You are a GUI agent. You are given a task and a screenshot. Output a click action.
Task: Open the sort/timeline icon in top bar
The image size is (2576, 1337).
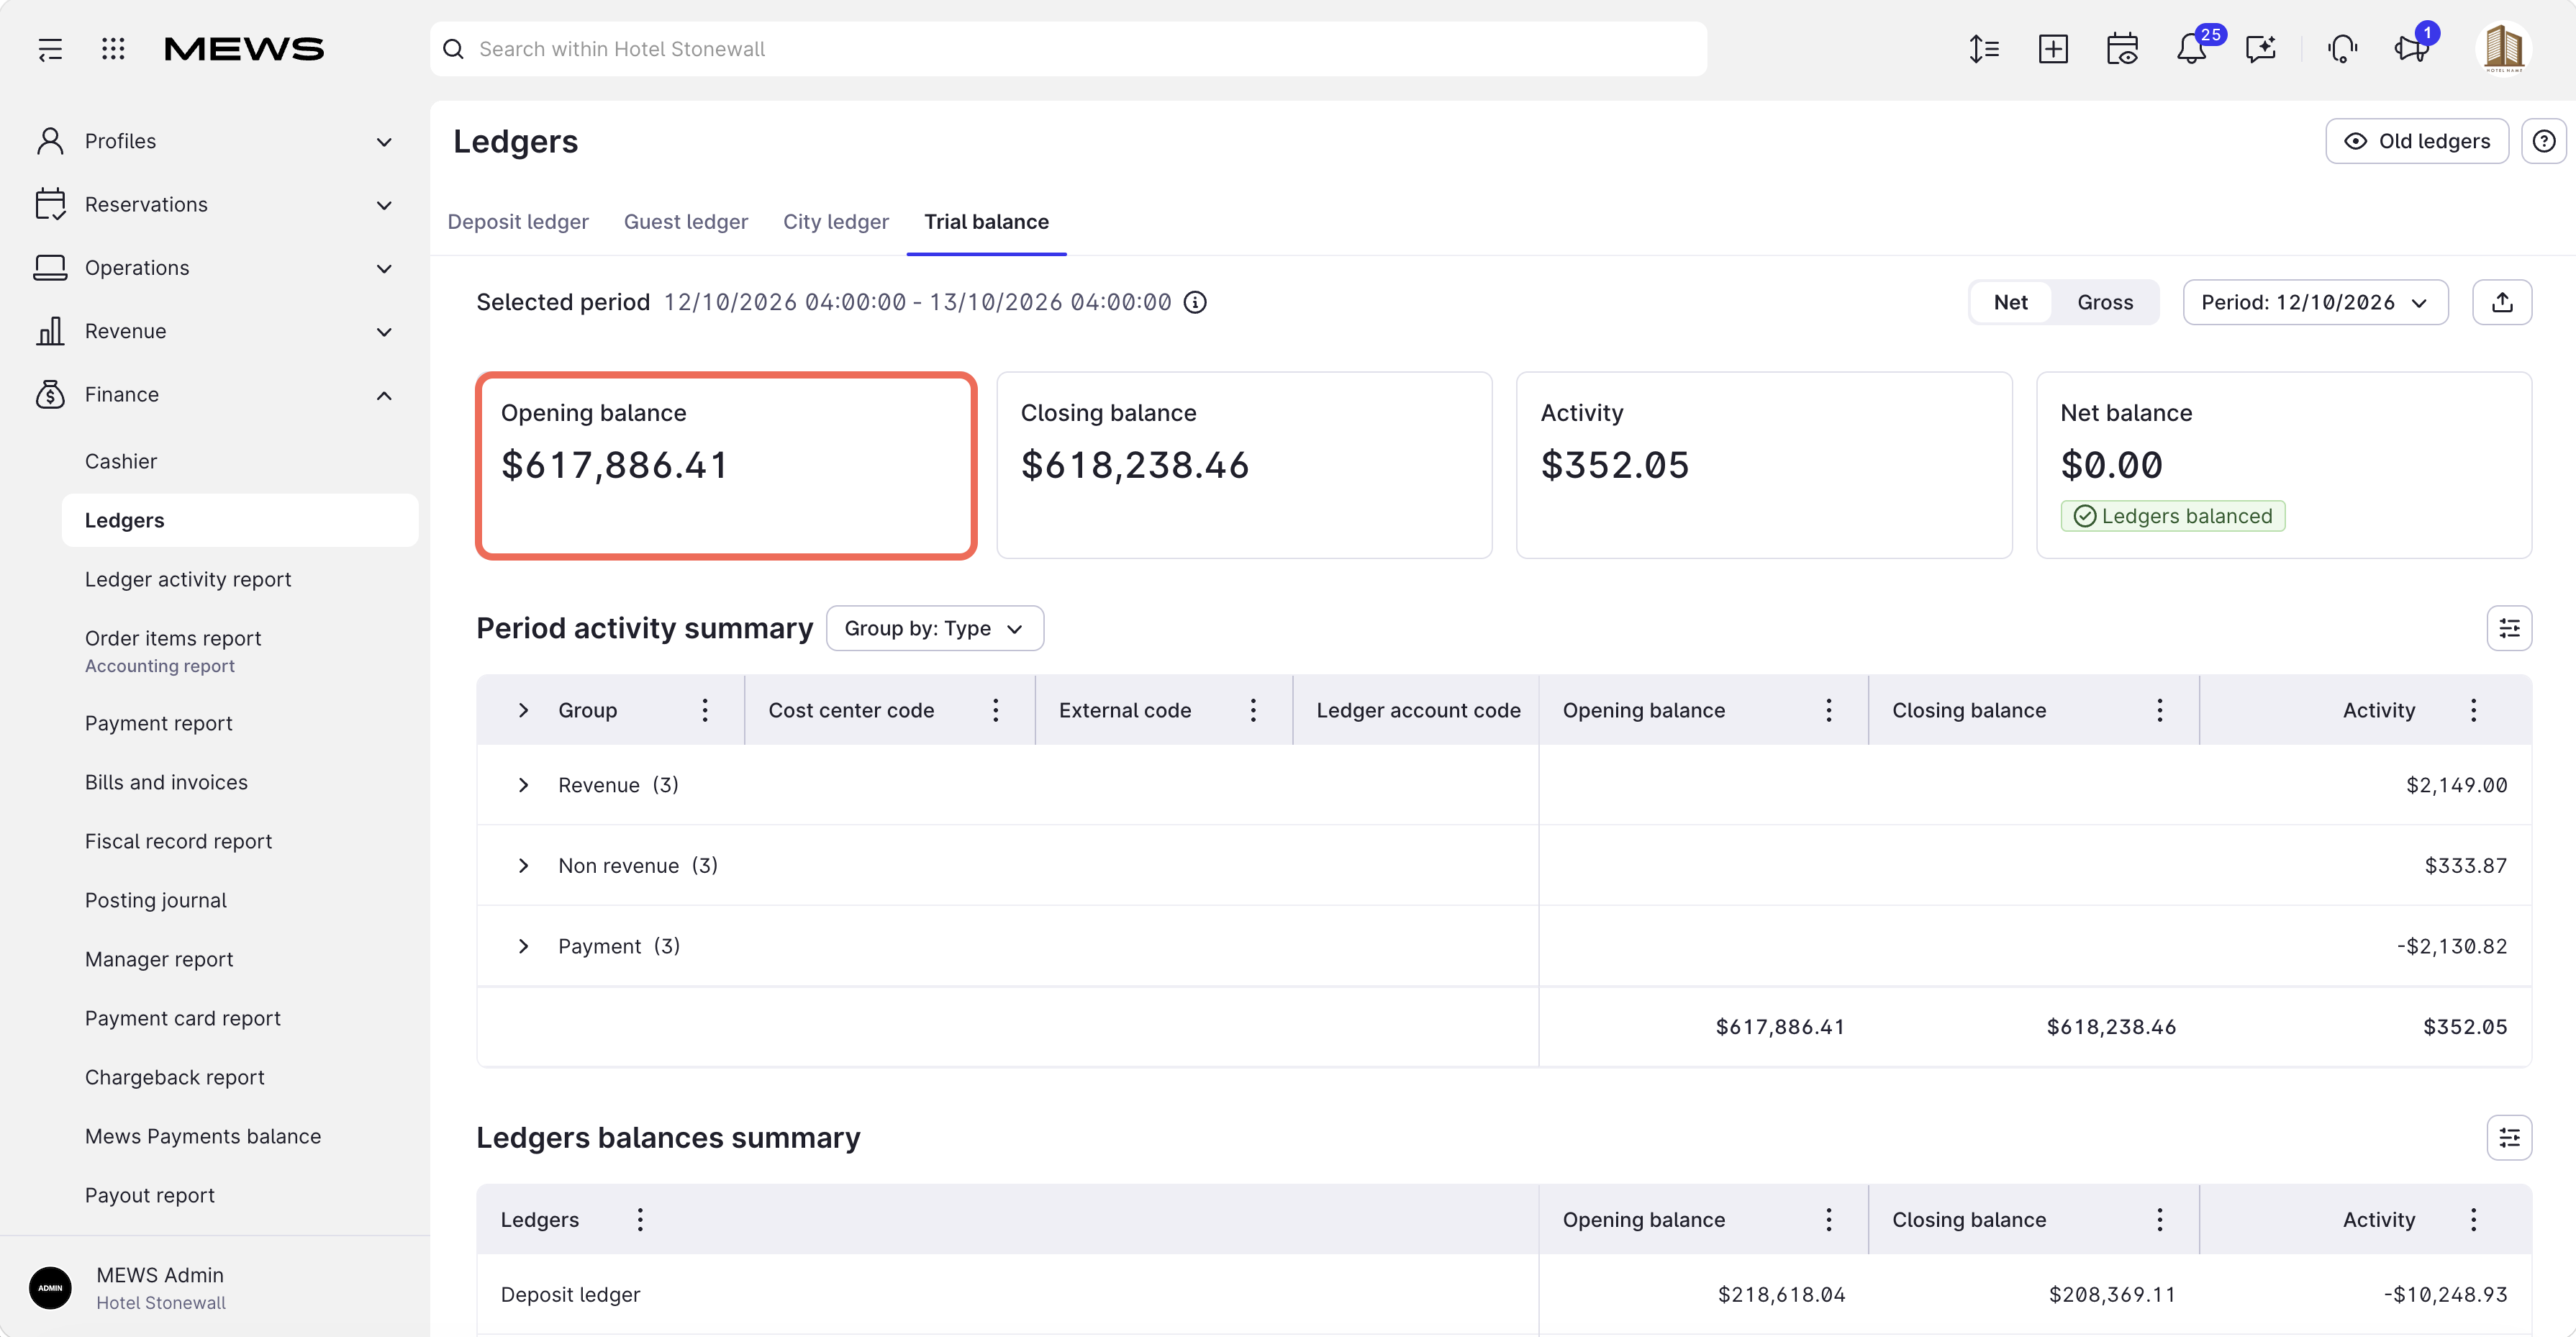point(1984,49)
